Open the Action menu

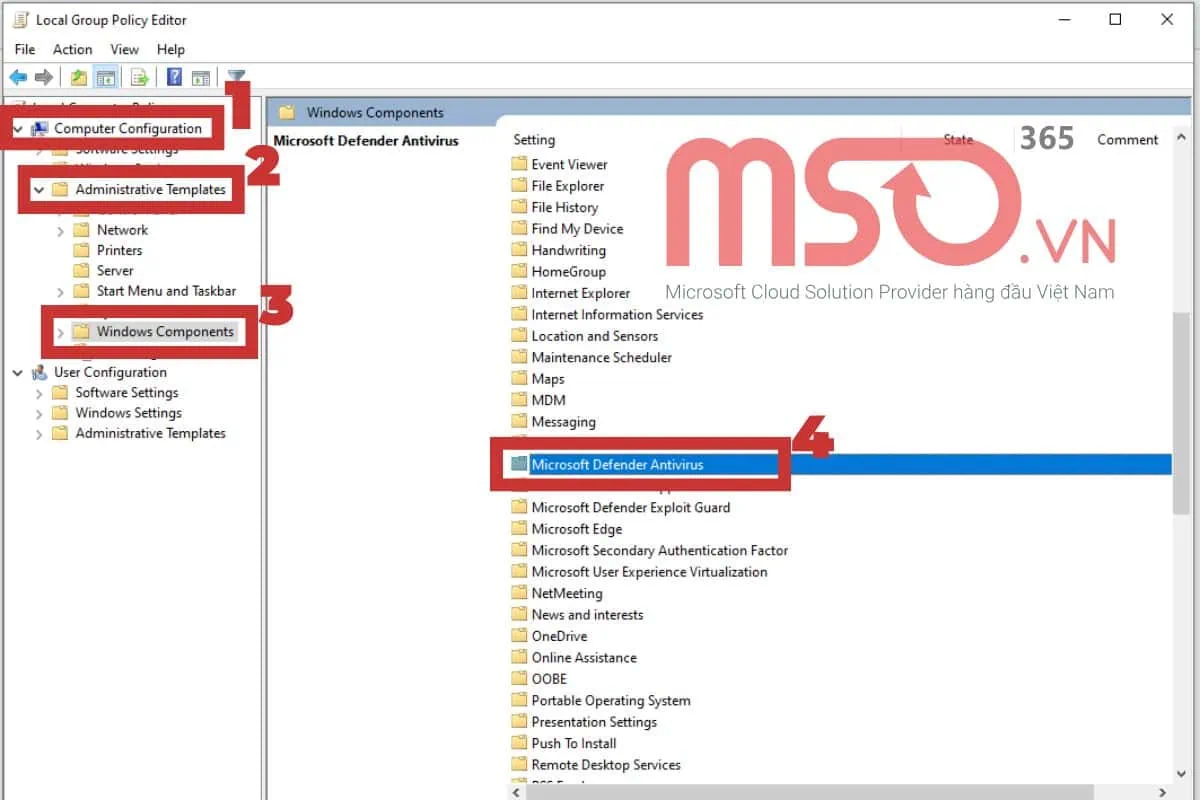(72, 49)
